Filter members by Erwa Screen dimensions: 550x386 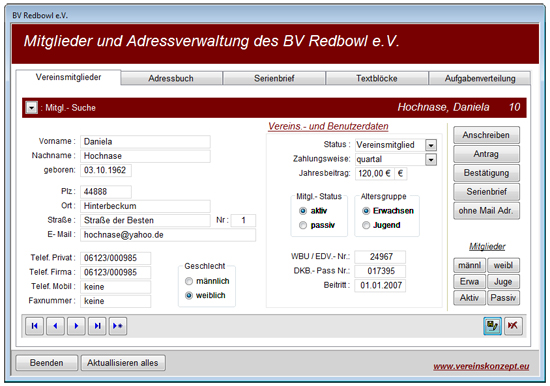(469, 281)
